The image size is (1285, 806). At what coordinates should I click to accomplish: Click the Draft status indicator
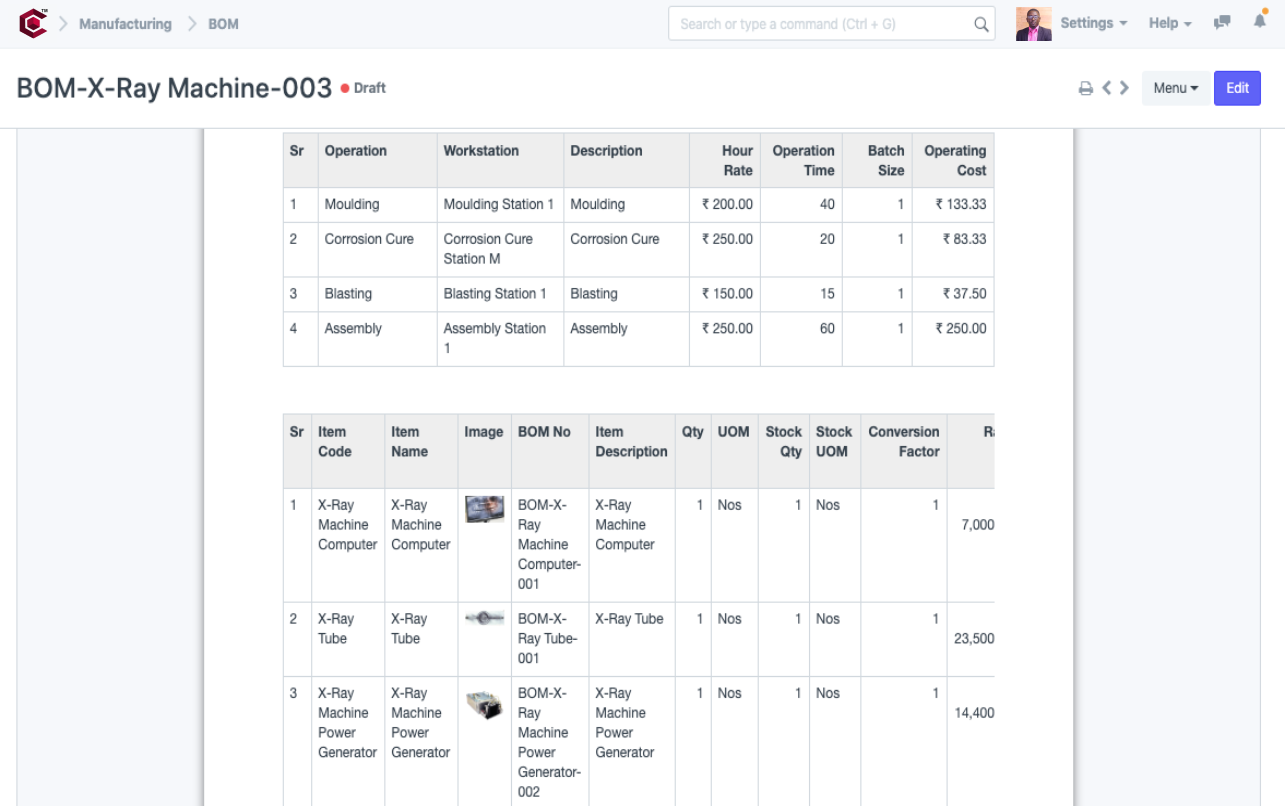(364, 88)
